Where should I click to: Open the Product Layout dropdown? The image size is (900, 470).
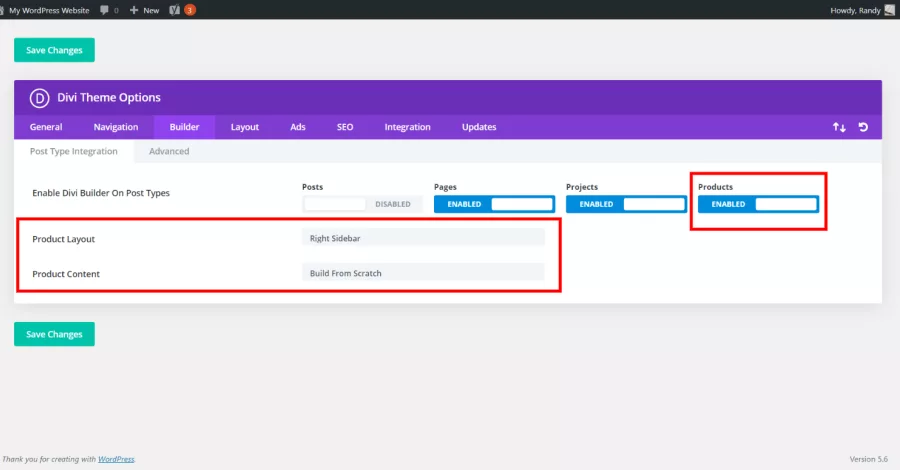[423, 238]
